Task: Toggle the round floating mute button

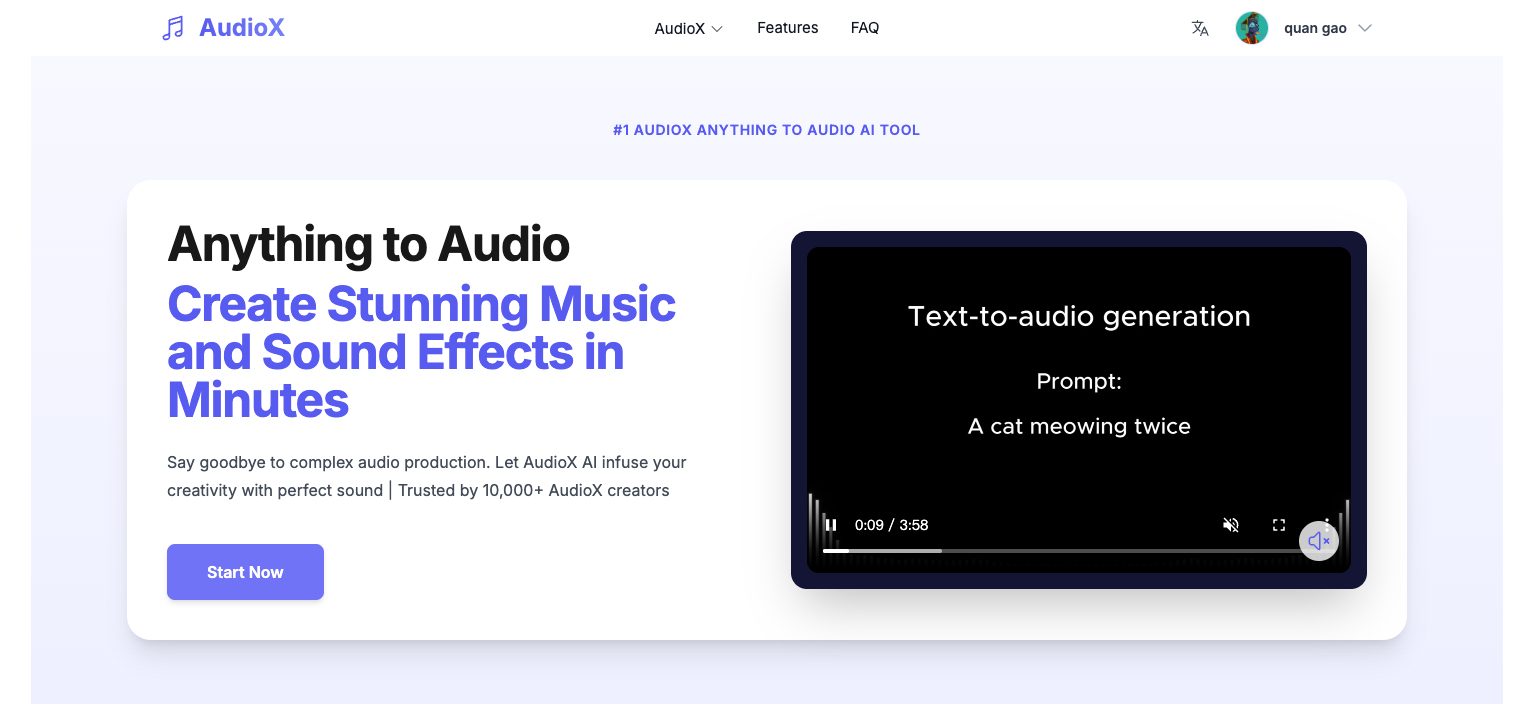Action: point(1319,541)
